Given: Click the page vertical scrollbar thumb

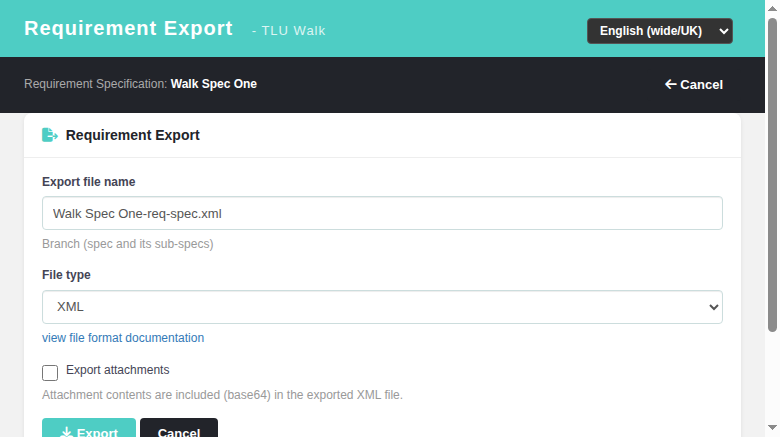Looking at the screenshot, I should click(772, 175).
